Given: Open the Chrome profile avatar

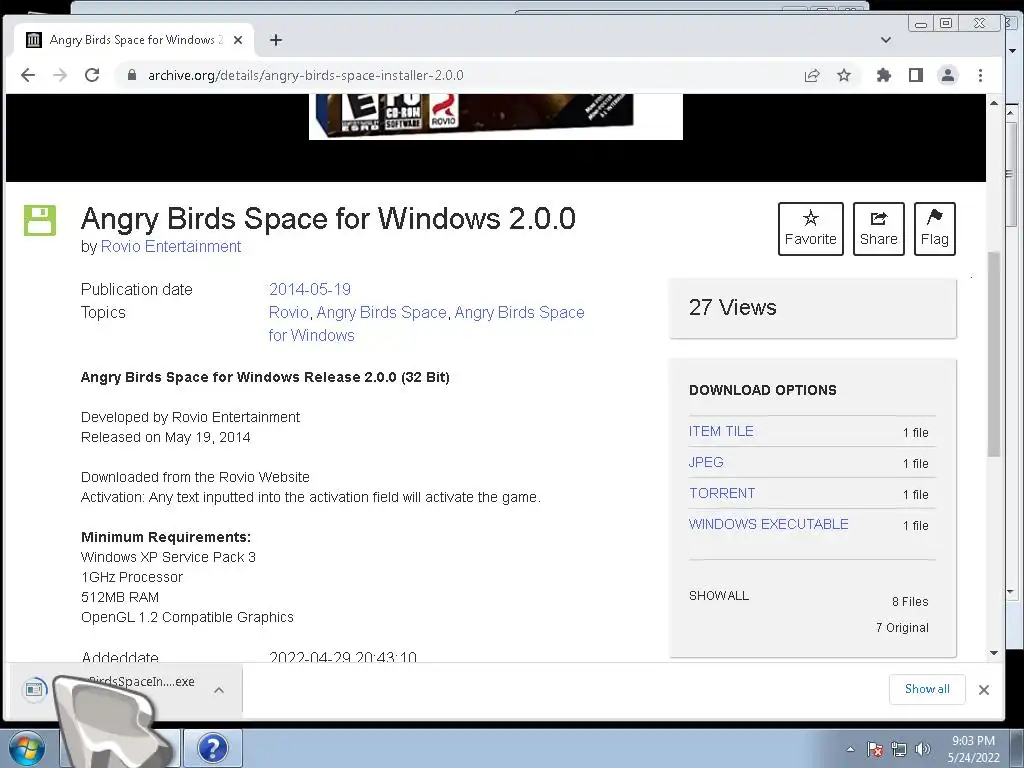Looking at the screenshot, I should click(948, 75).
